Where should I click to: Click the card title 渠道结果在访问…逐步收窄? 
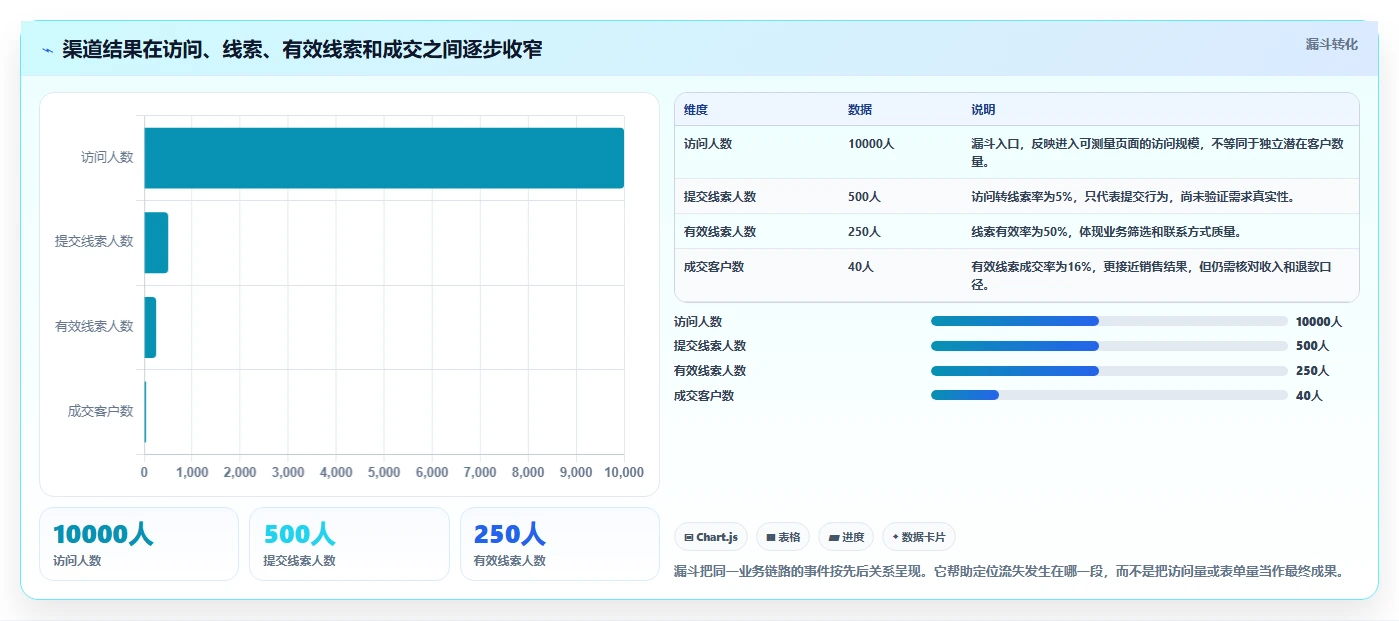(x=302, y=49)
